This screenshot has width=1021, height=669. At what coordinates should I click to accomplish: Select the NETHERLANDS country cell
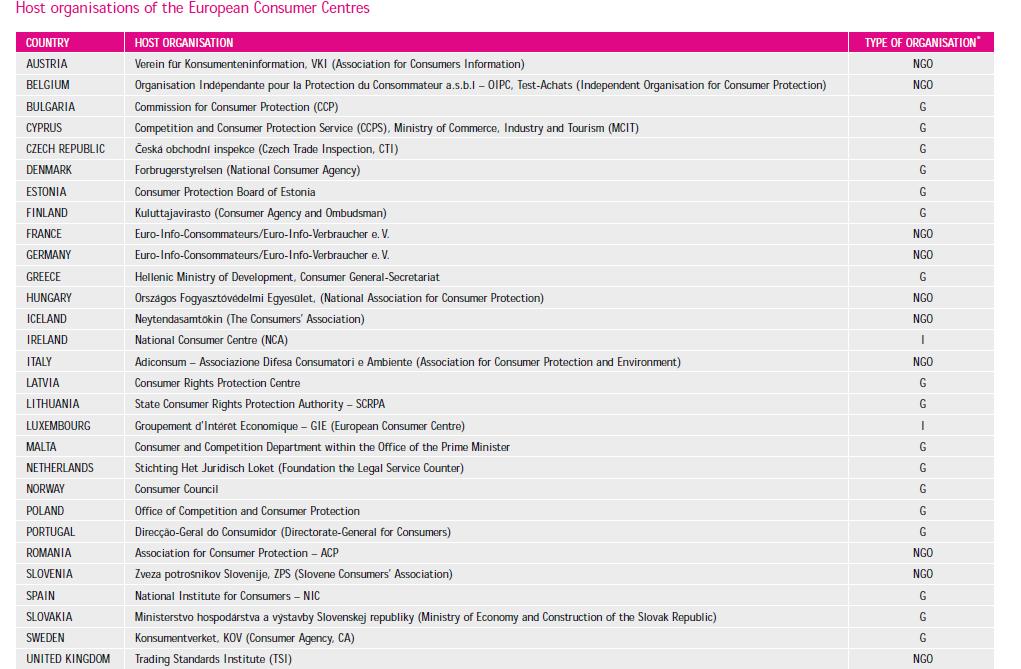tap(70, 468)
